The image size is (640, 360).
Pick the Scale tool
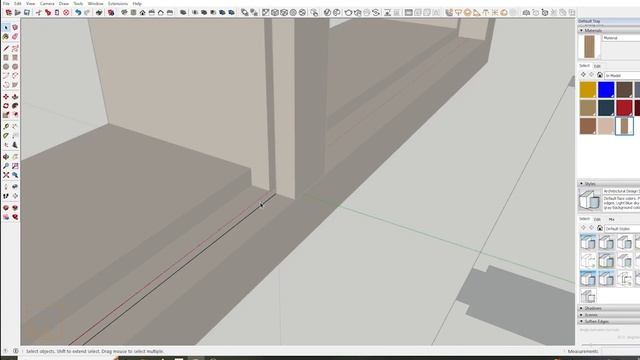(6, 115)
